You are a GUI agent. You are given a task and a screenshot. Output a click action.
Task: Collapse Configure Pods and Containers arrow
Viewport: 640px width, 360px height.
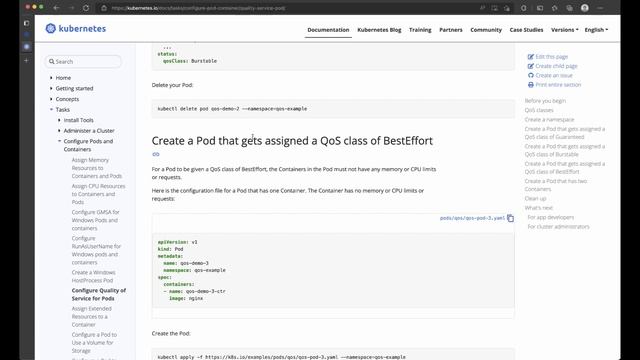click(59, 141)
